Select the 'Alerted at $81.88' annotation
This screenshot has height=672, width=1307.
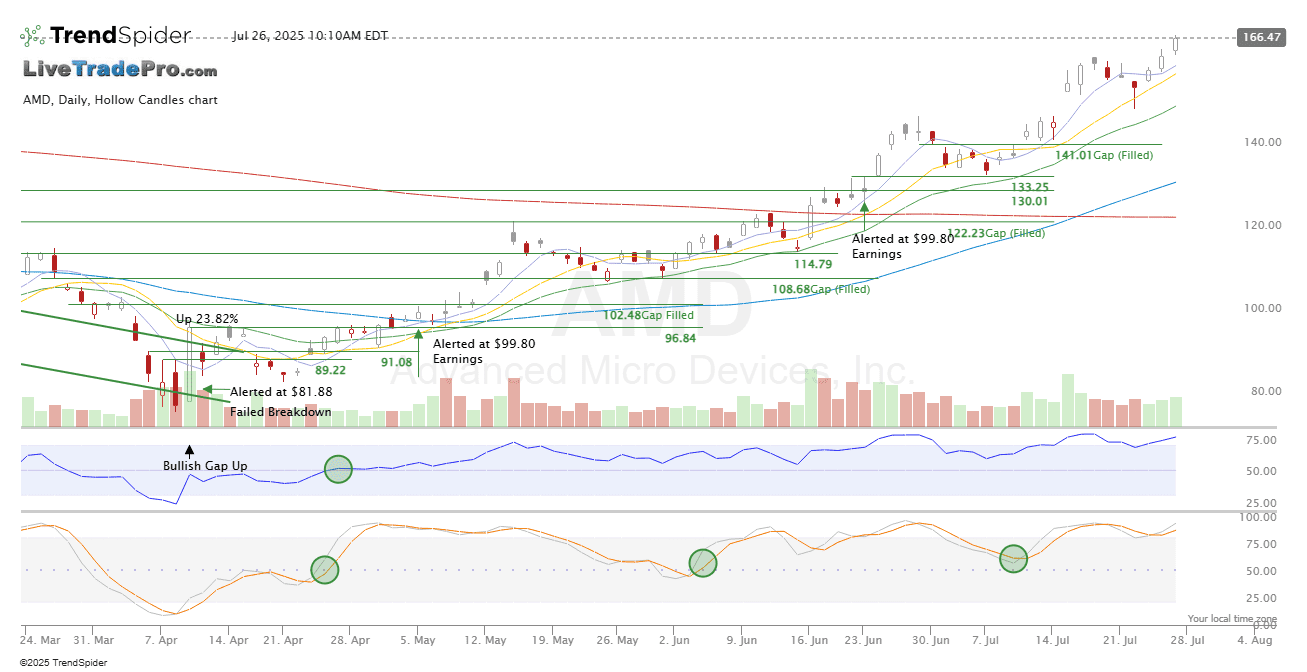[281, 392]
